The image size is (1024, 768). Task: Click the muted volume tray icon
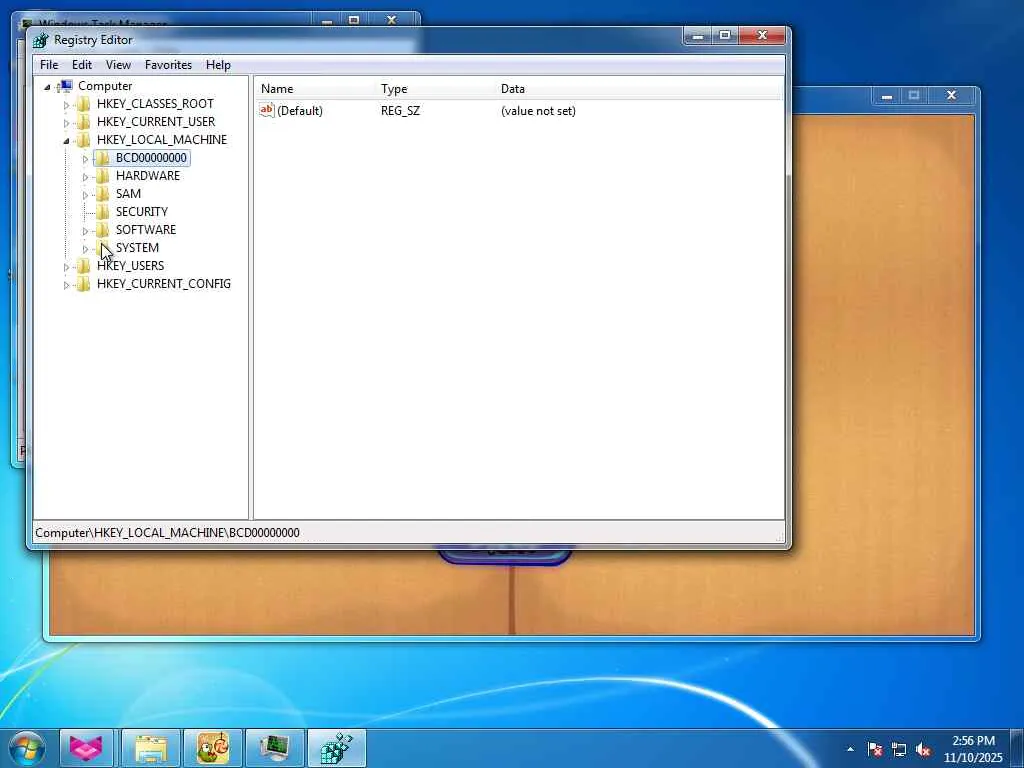click(923, 749)
